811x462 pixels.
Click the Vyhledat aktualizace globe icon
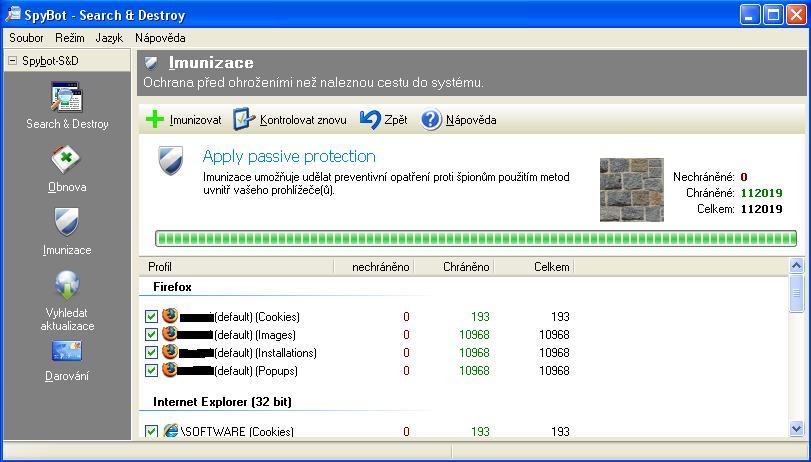[67, 286]
